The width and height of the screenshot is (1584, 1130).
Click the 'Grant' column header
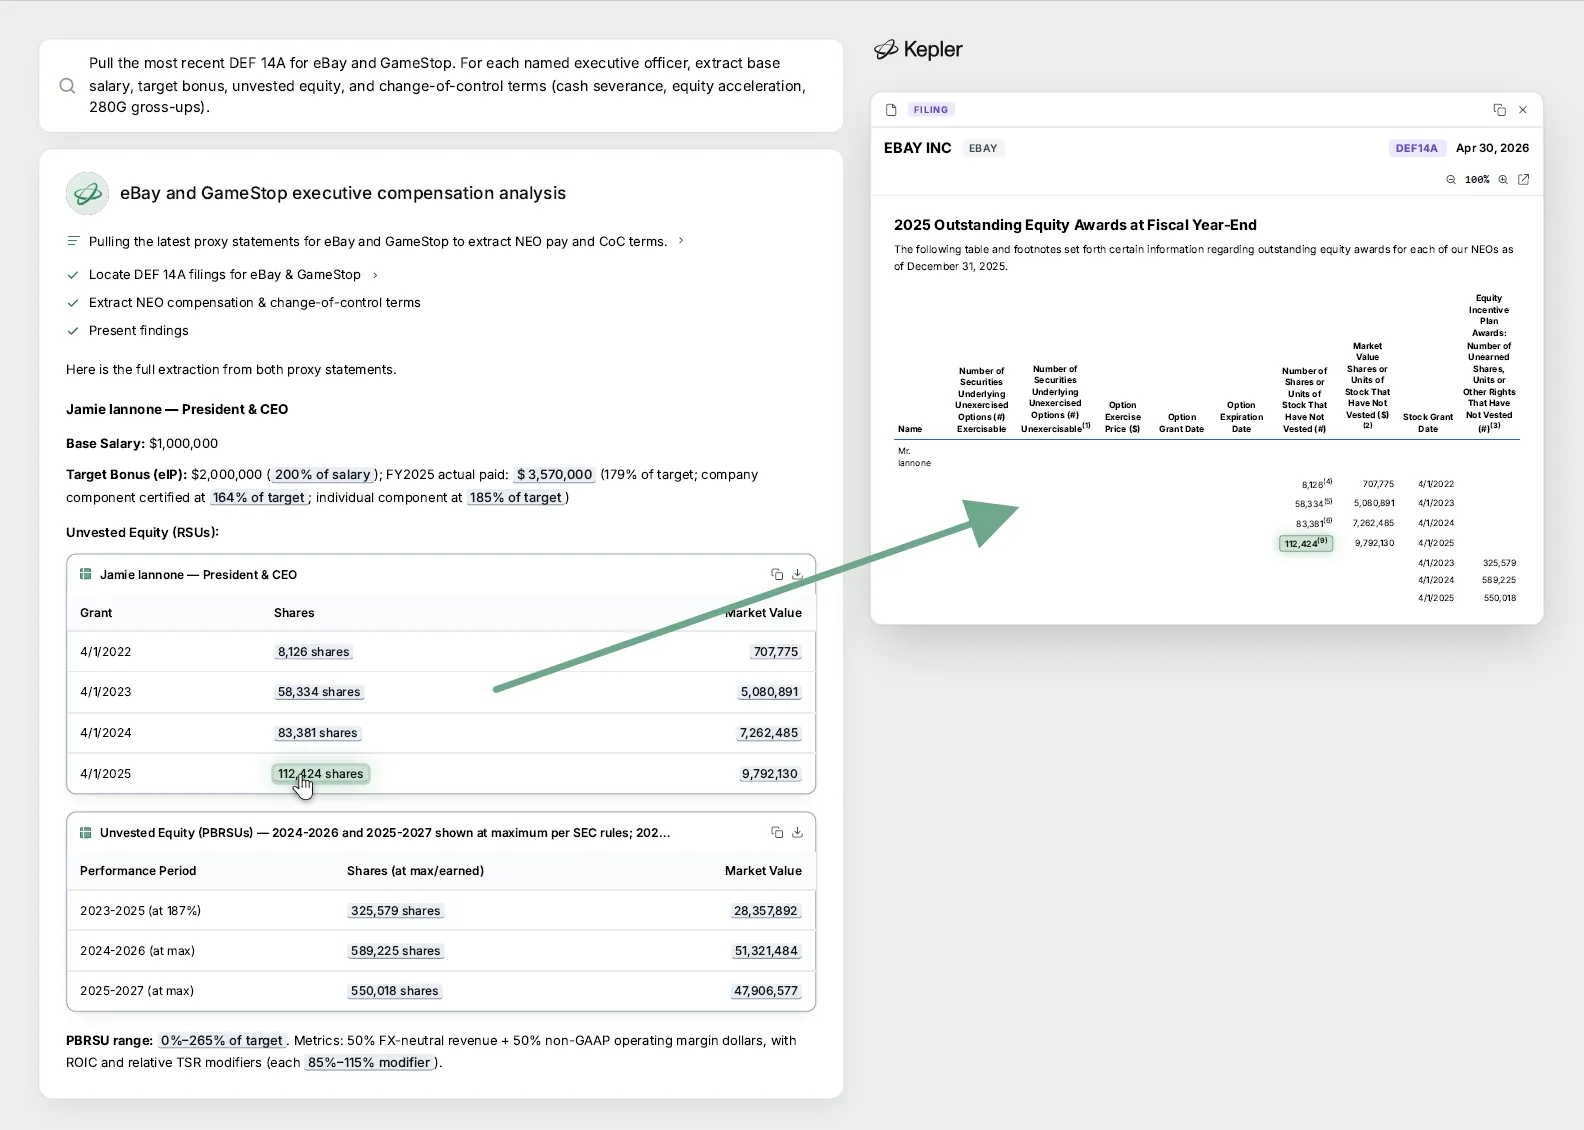[96, 613]
